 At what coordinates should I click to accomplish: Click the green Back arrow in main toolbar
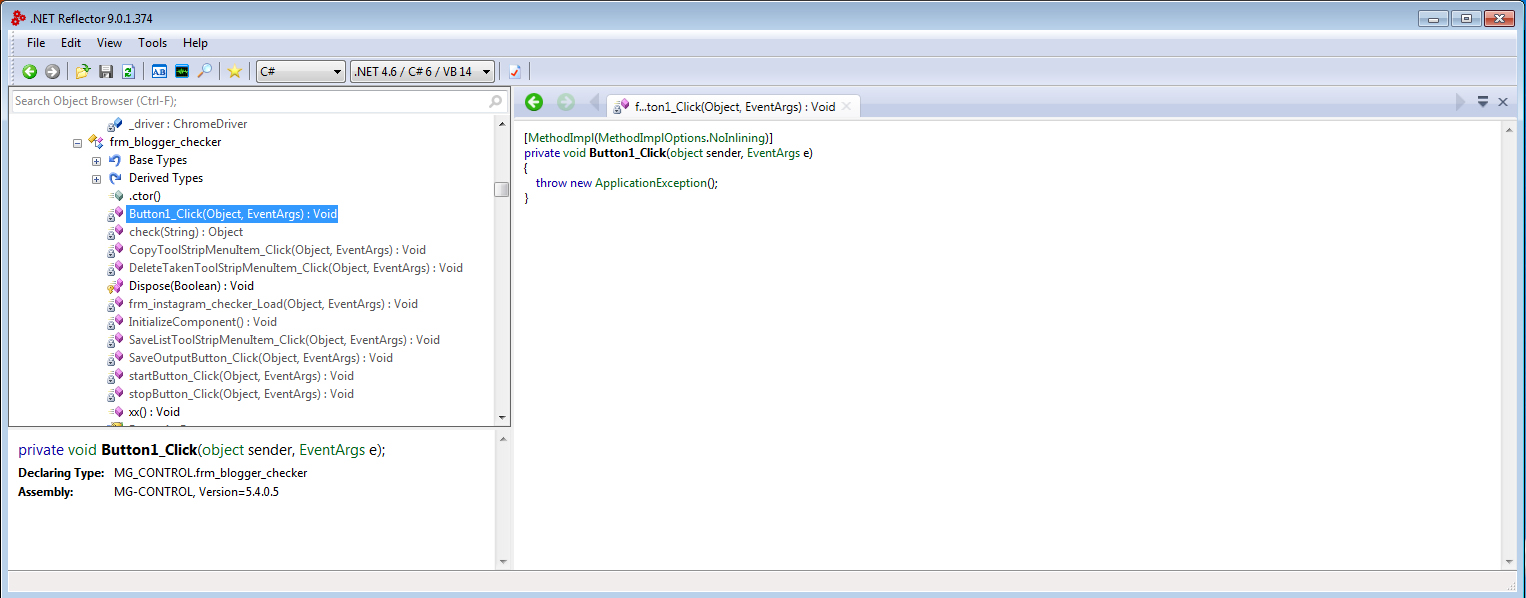click(30, 71)
